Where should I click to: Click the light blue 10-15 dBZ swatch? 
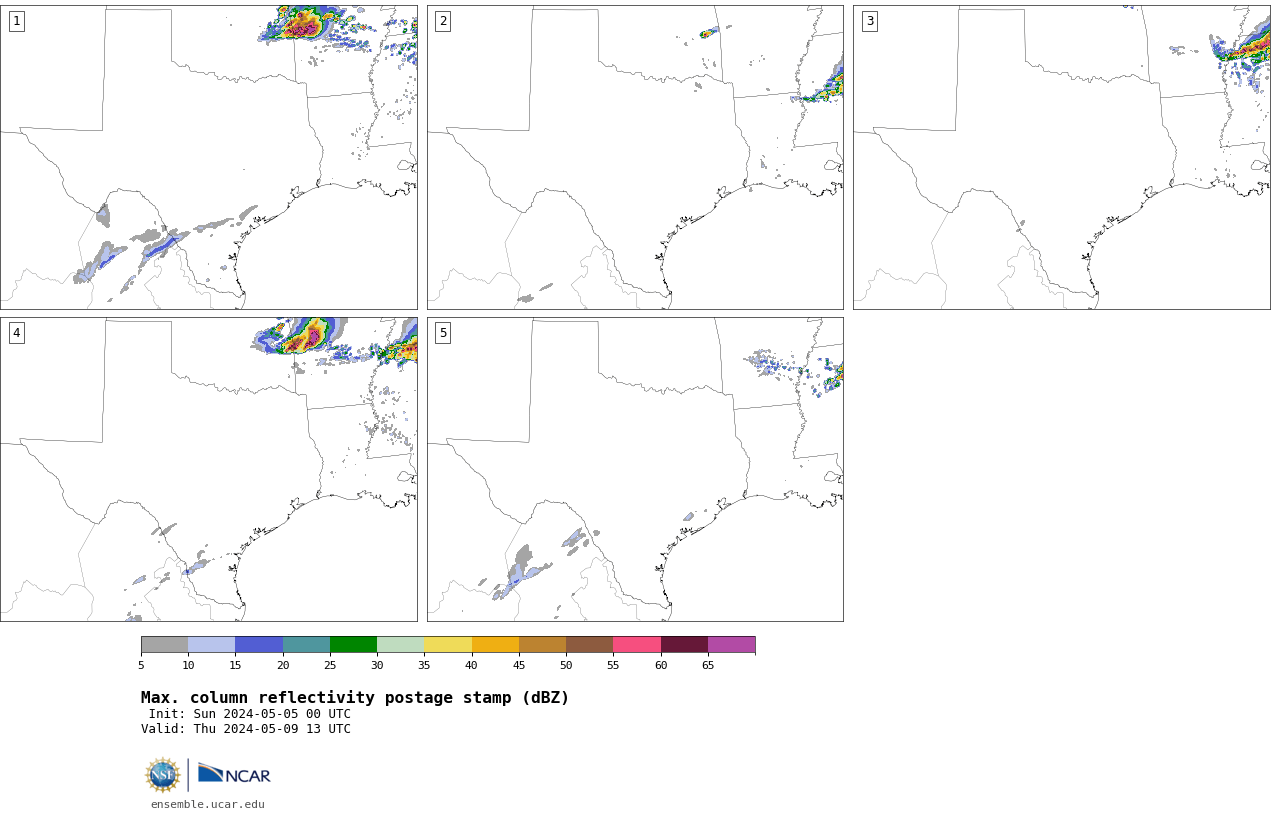point(212,644)
